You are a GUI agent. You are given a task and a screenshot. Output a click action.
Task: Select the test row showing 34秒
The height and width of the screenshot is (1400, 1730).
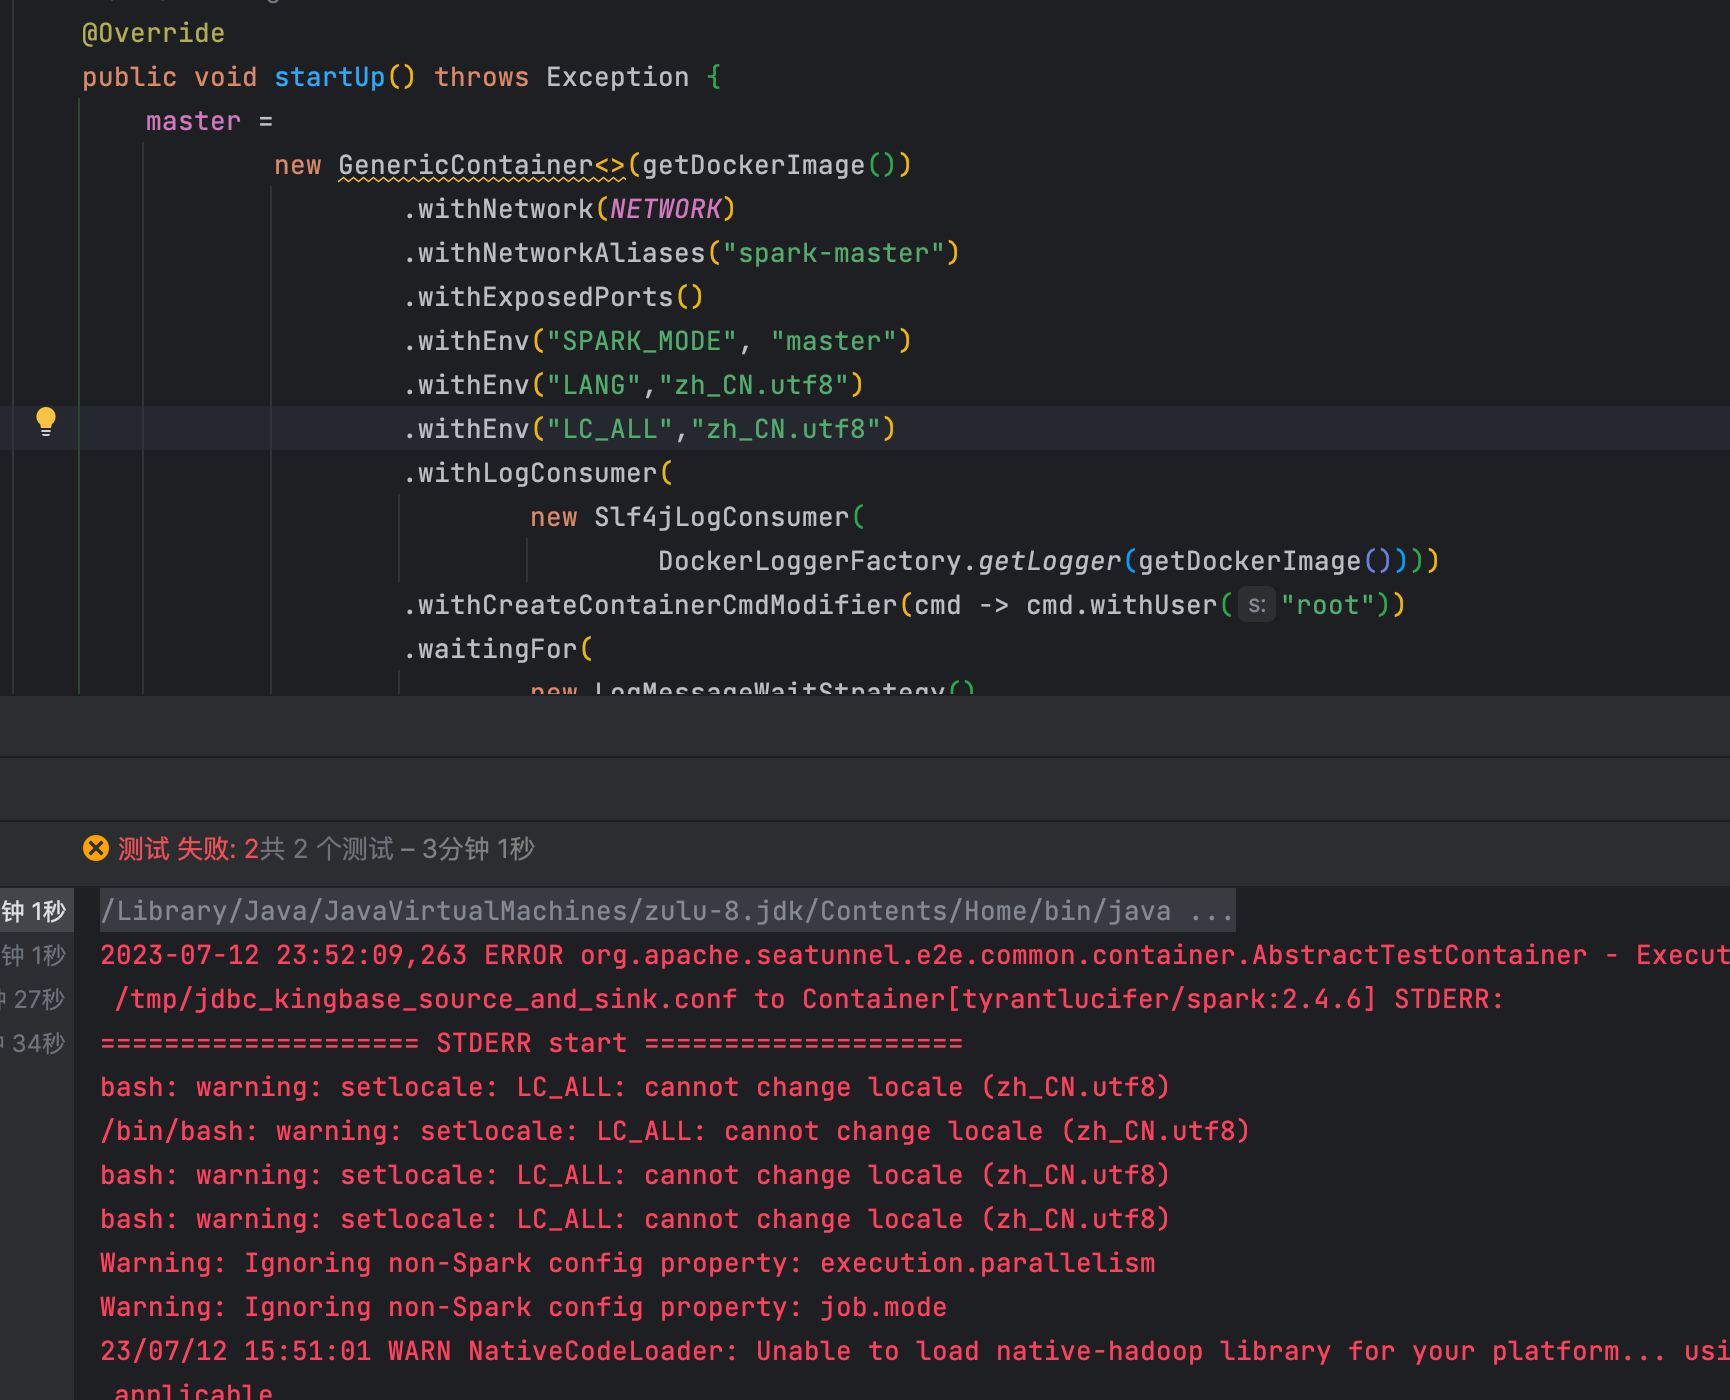(37, 1043)
